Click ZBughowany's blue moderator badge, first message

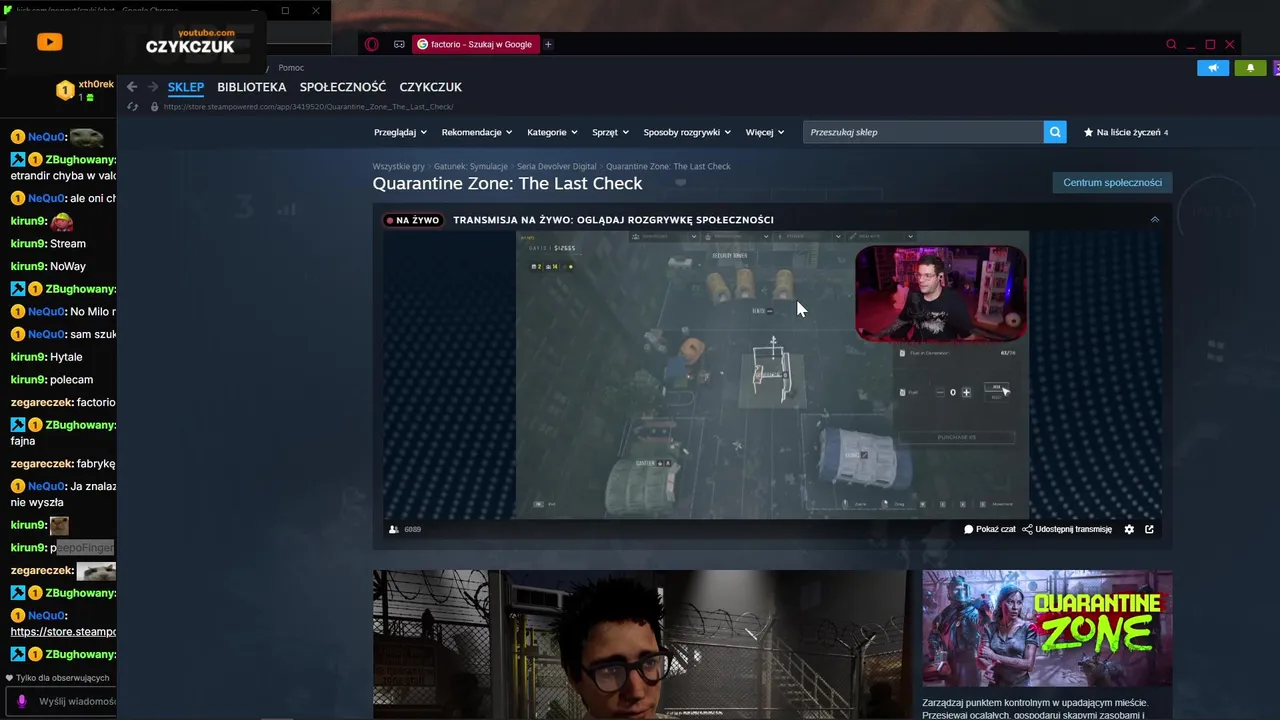(x=18, y=160)
